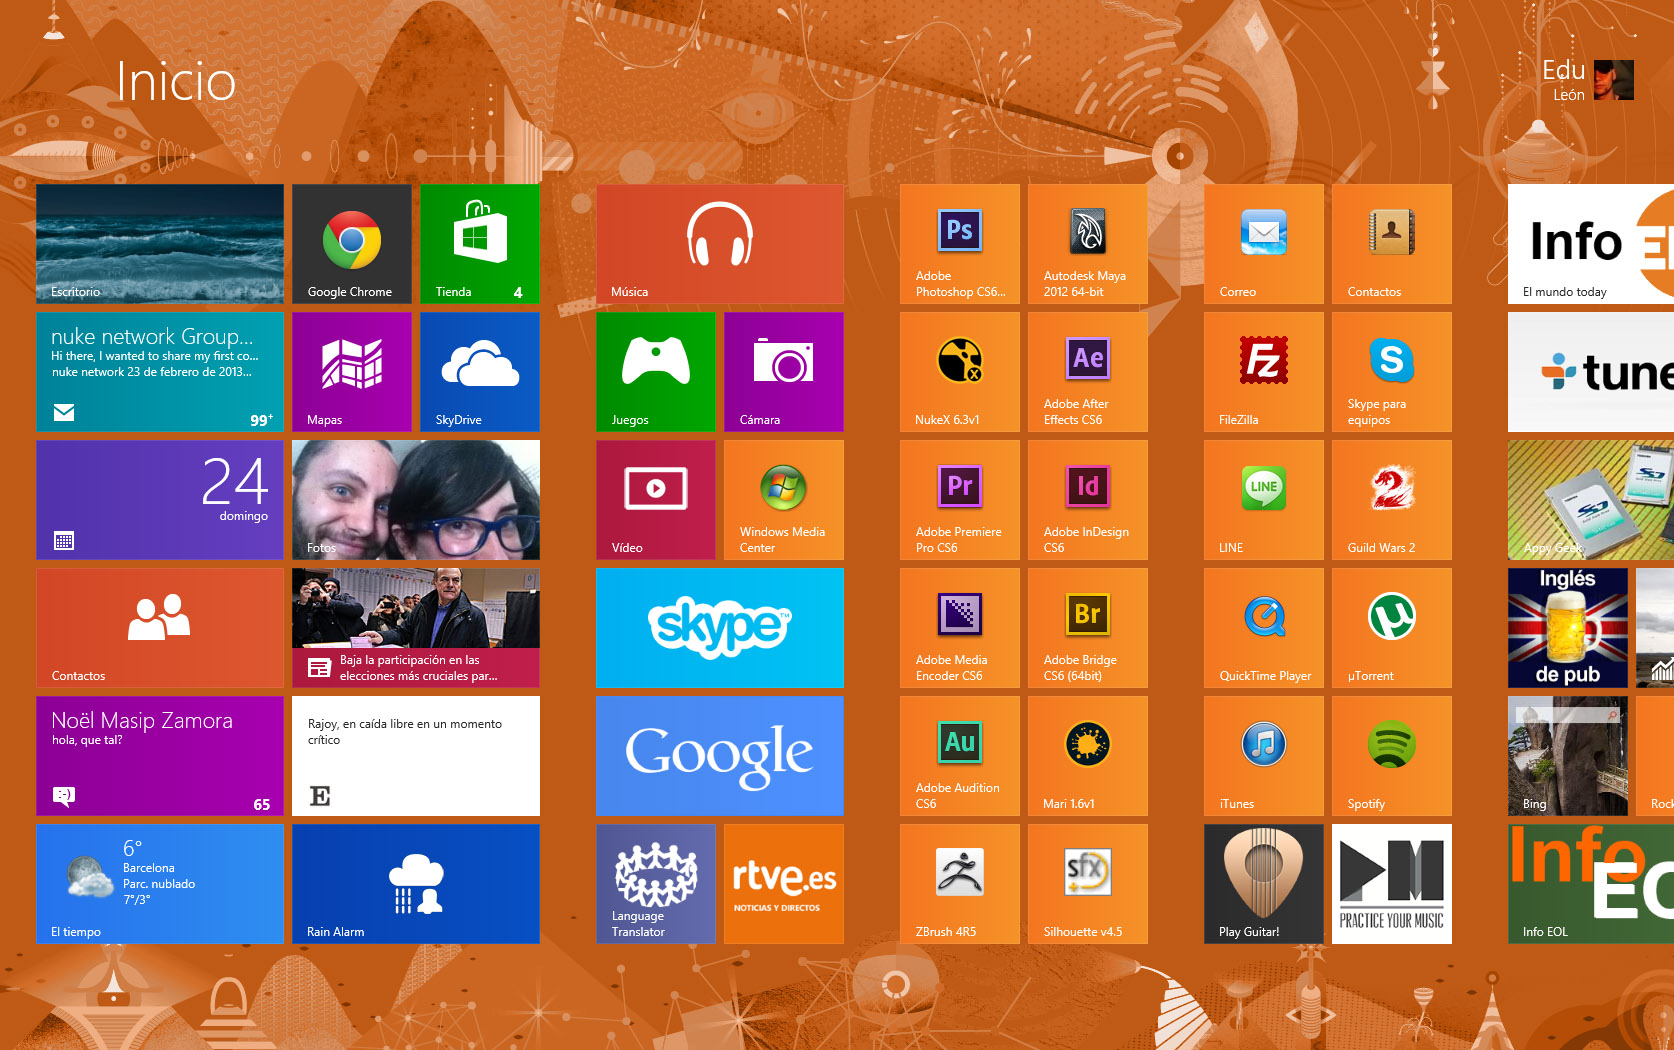Open the Rain Alarm tile
Screen dimensions: 1674x1050
(x=415, y=884)
